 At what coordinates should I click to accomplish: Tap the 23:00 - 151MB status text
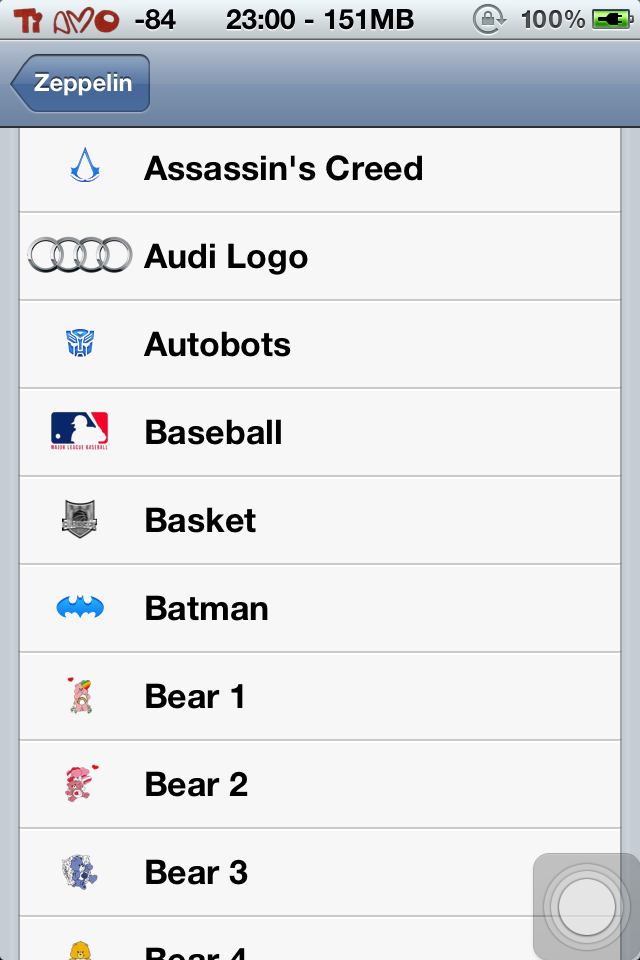[320, 20]
